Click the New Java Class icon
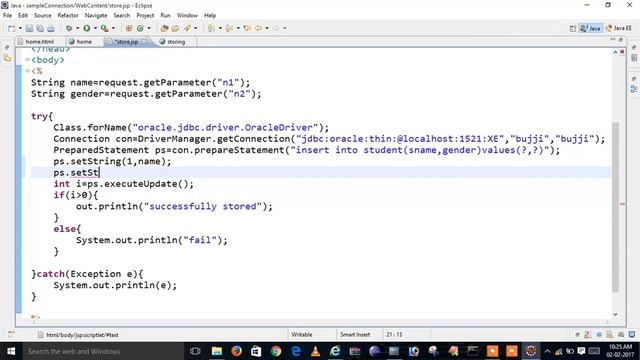The height and width of the screenshot is (360, 640). 140,28
